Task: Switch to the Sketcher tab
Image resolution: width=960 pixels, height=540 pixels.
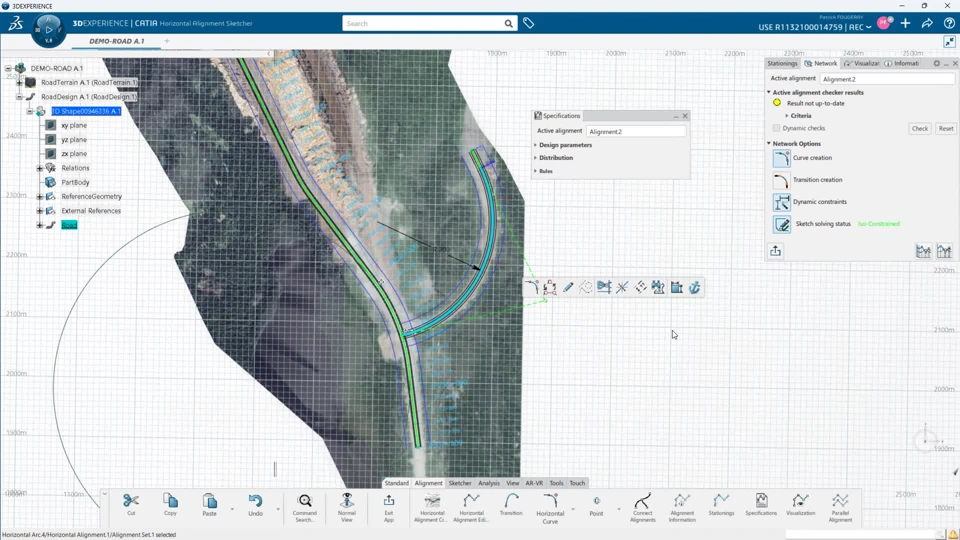Action: click(x=460, y=483)
